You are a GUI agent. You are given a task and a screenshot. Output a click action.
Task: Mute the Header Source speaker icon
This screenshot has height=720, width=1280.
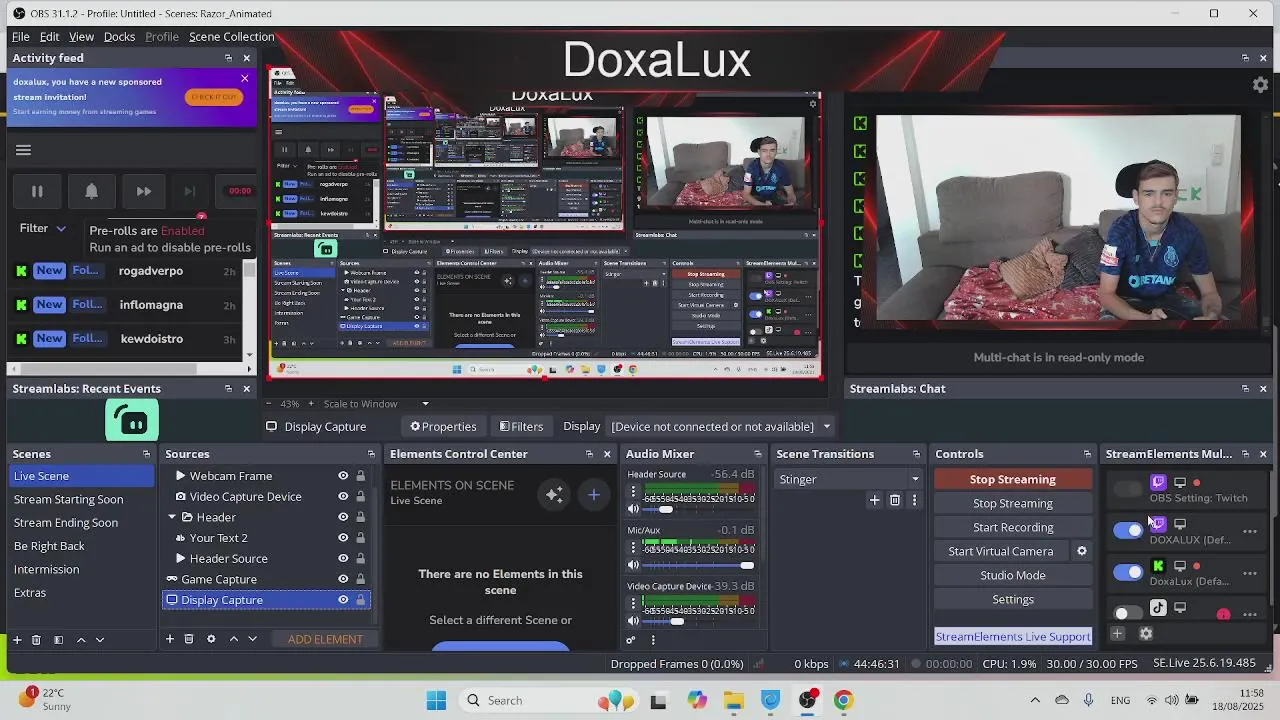click(x=633, y=509)
